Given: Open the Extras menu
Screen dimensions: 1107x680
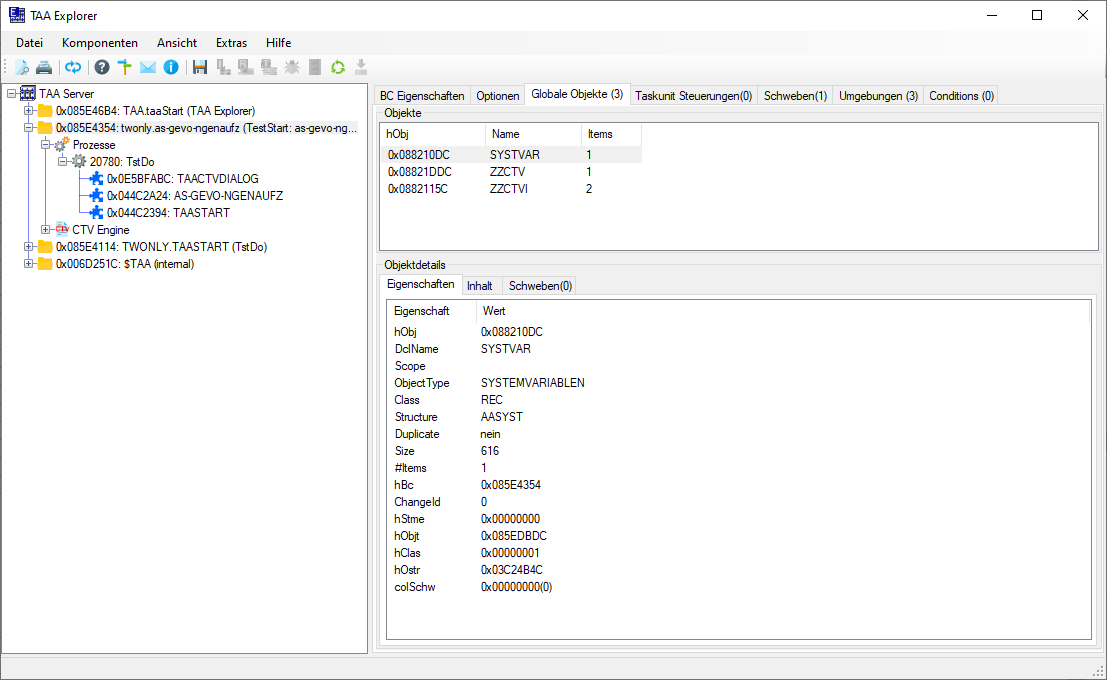Looking at the screenshot, I should click(x=232, y=42).
